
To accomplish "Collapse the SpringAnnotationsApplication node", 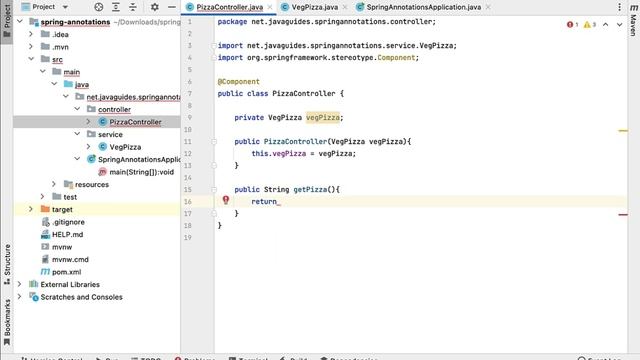I will [77, 159].
